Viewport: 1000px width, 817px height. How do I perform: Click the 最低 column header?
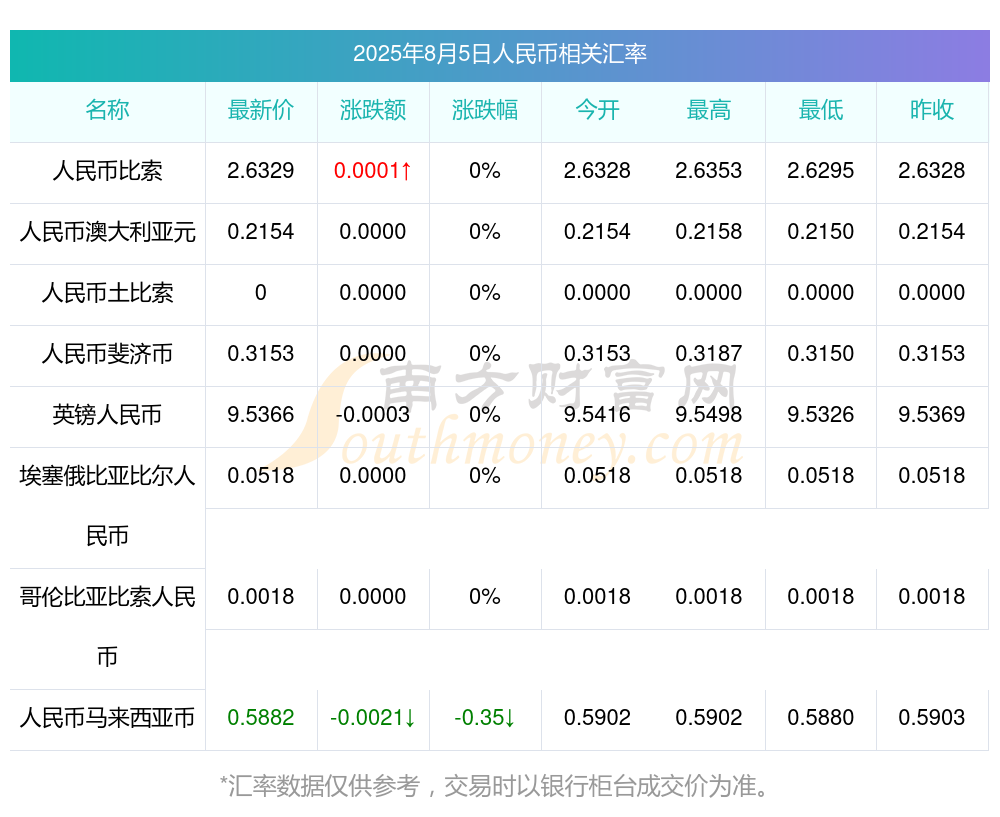[x=821, y=110]
